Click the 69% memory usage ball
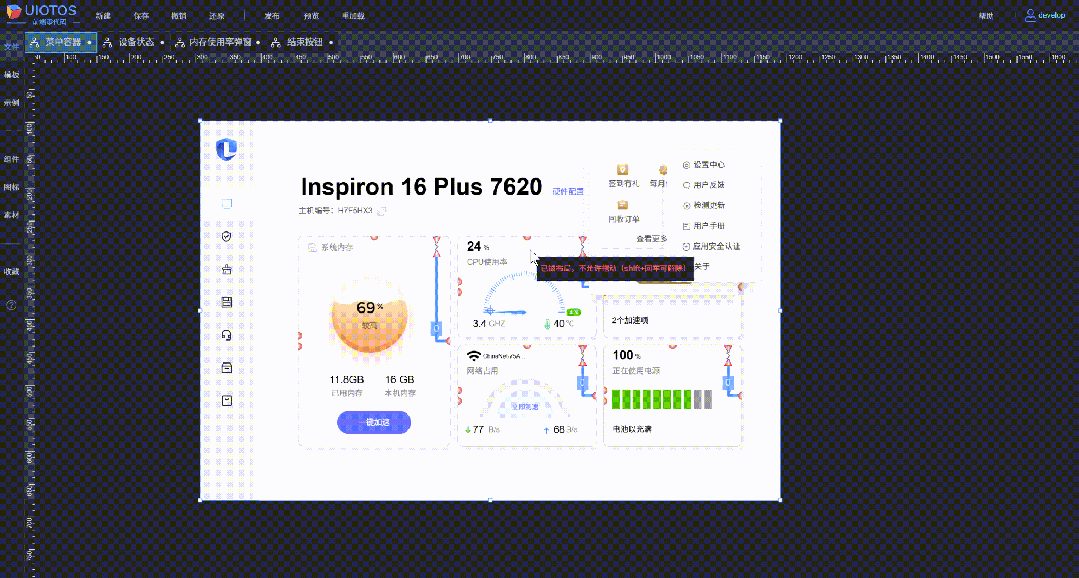 coord(369,317)
